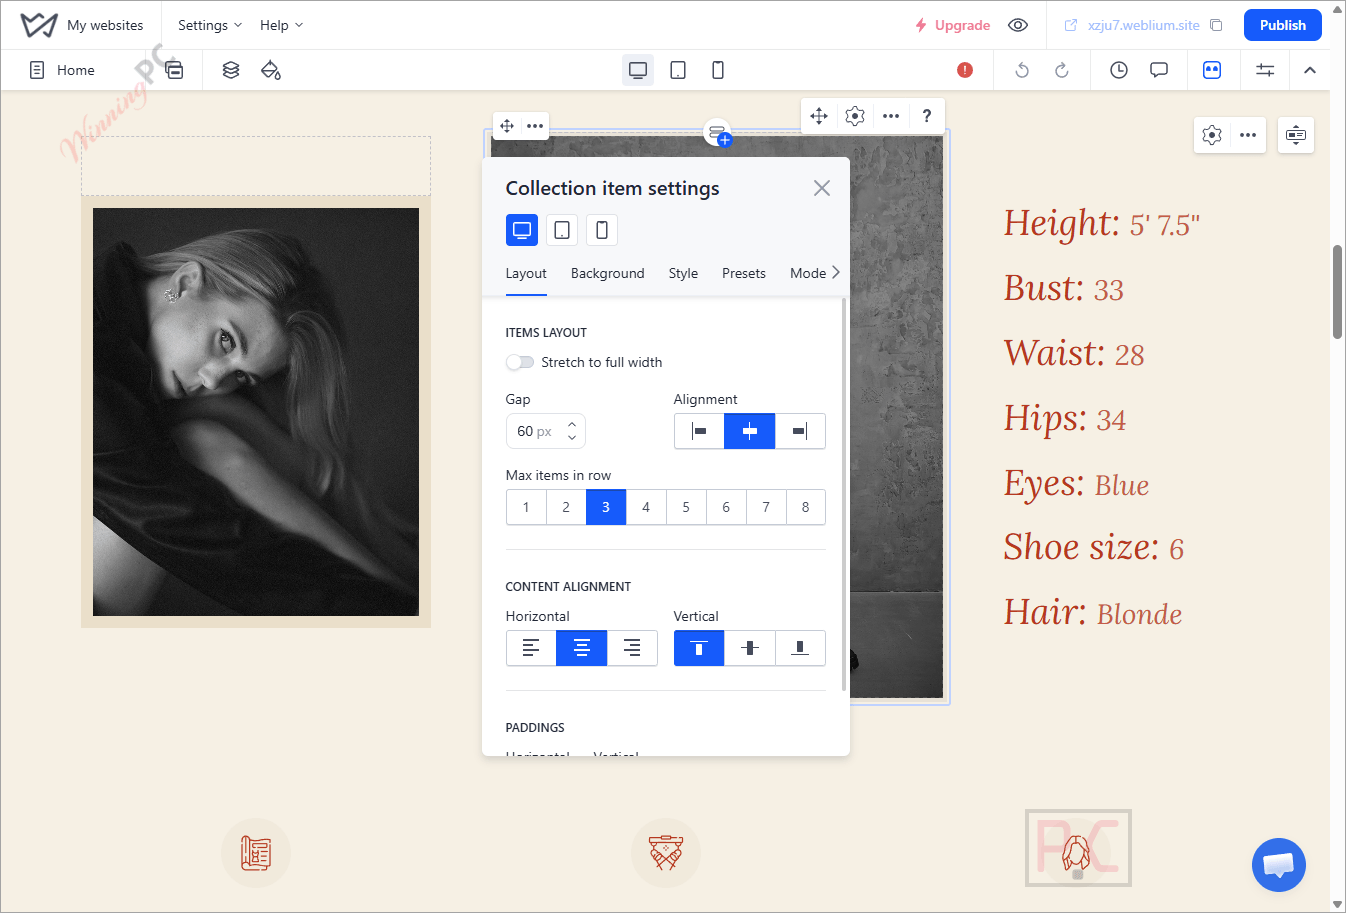Click the Publish button
This screenshot has width=1346, height=913.
coord(1283,25)
